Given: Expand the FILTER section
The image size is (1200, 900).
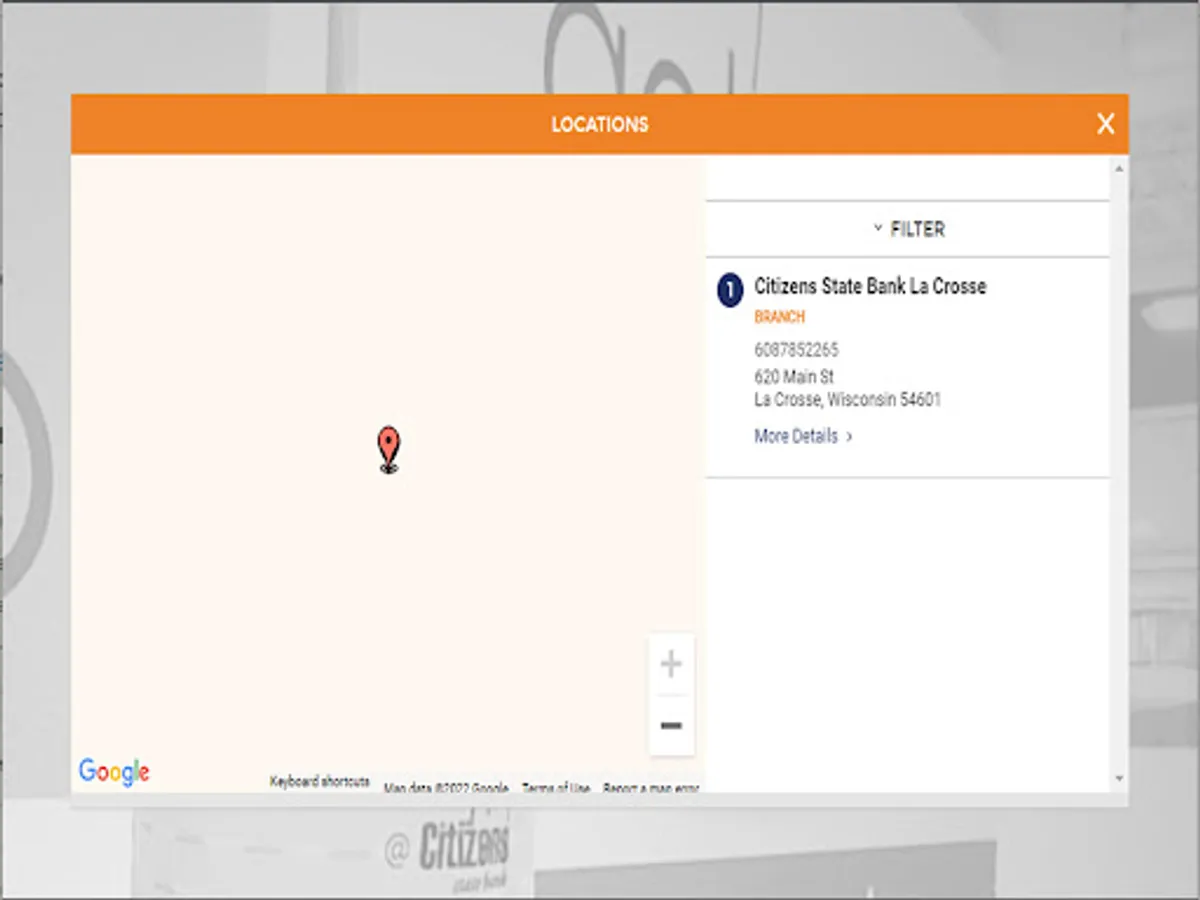Looking at the screenshot, I should pos(908,229).
